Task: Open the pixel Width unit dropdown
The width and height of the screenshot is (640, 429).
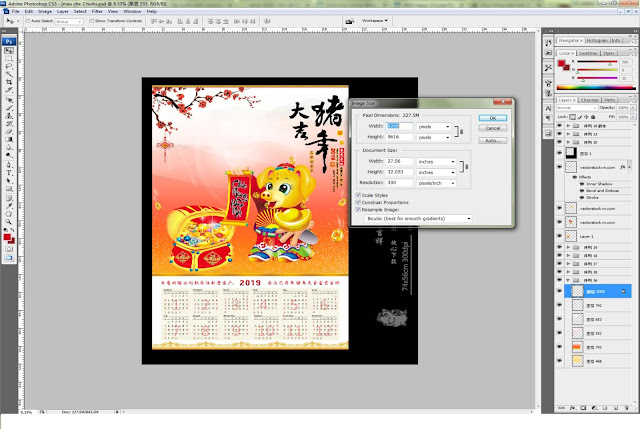Action: click(433, 127)
